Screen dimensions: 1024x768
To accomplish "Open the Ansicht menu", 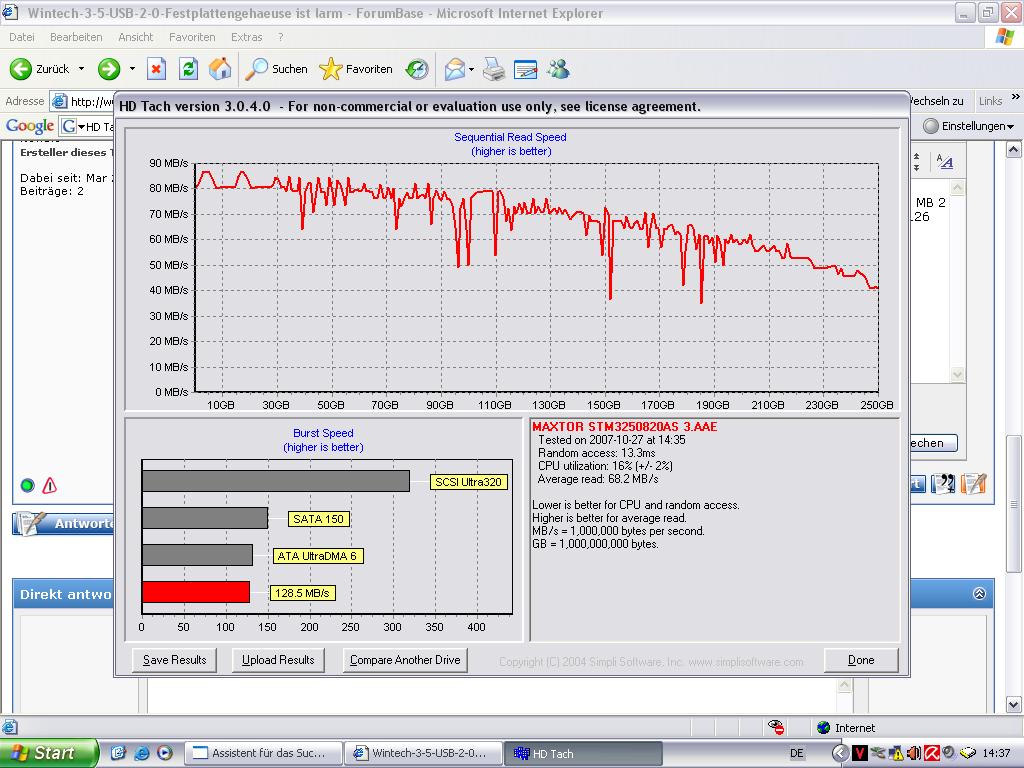I will pos(135,37).
